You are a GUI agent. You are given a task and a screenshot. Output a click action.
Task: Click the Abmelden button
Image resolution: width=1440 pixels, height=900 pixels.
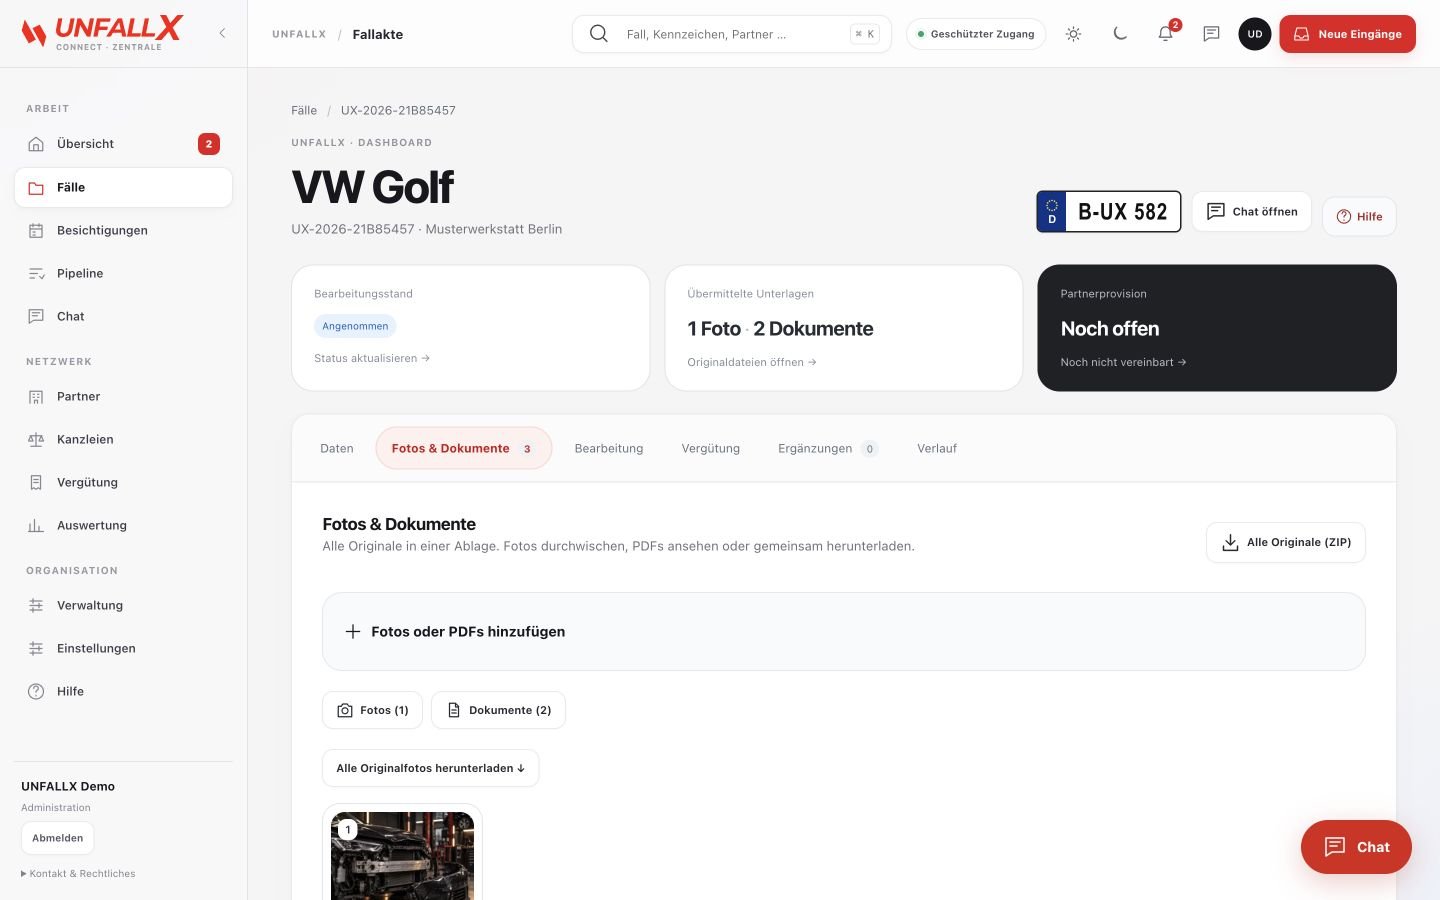pyautogui.click(x=58, y=838)
